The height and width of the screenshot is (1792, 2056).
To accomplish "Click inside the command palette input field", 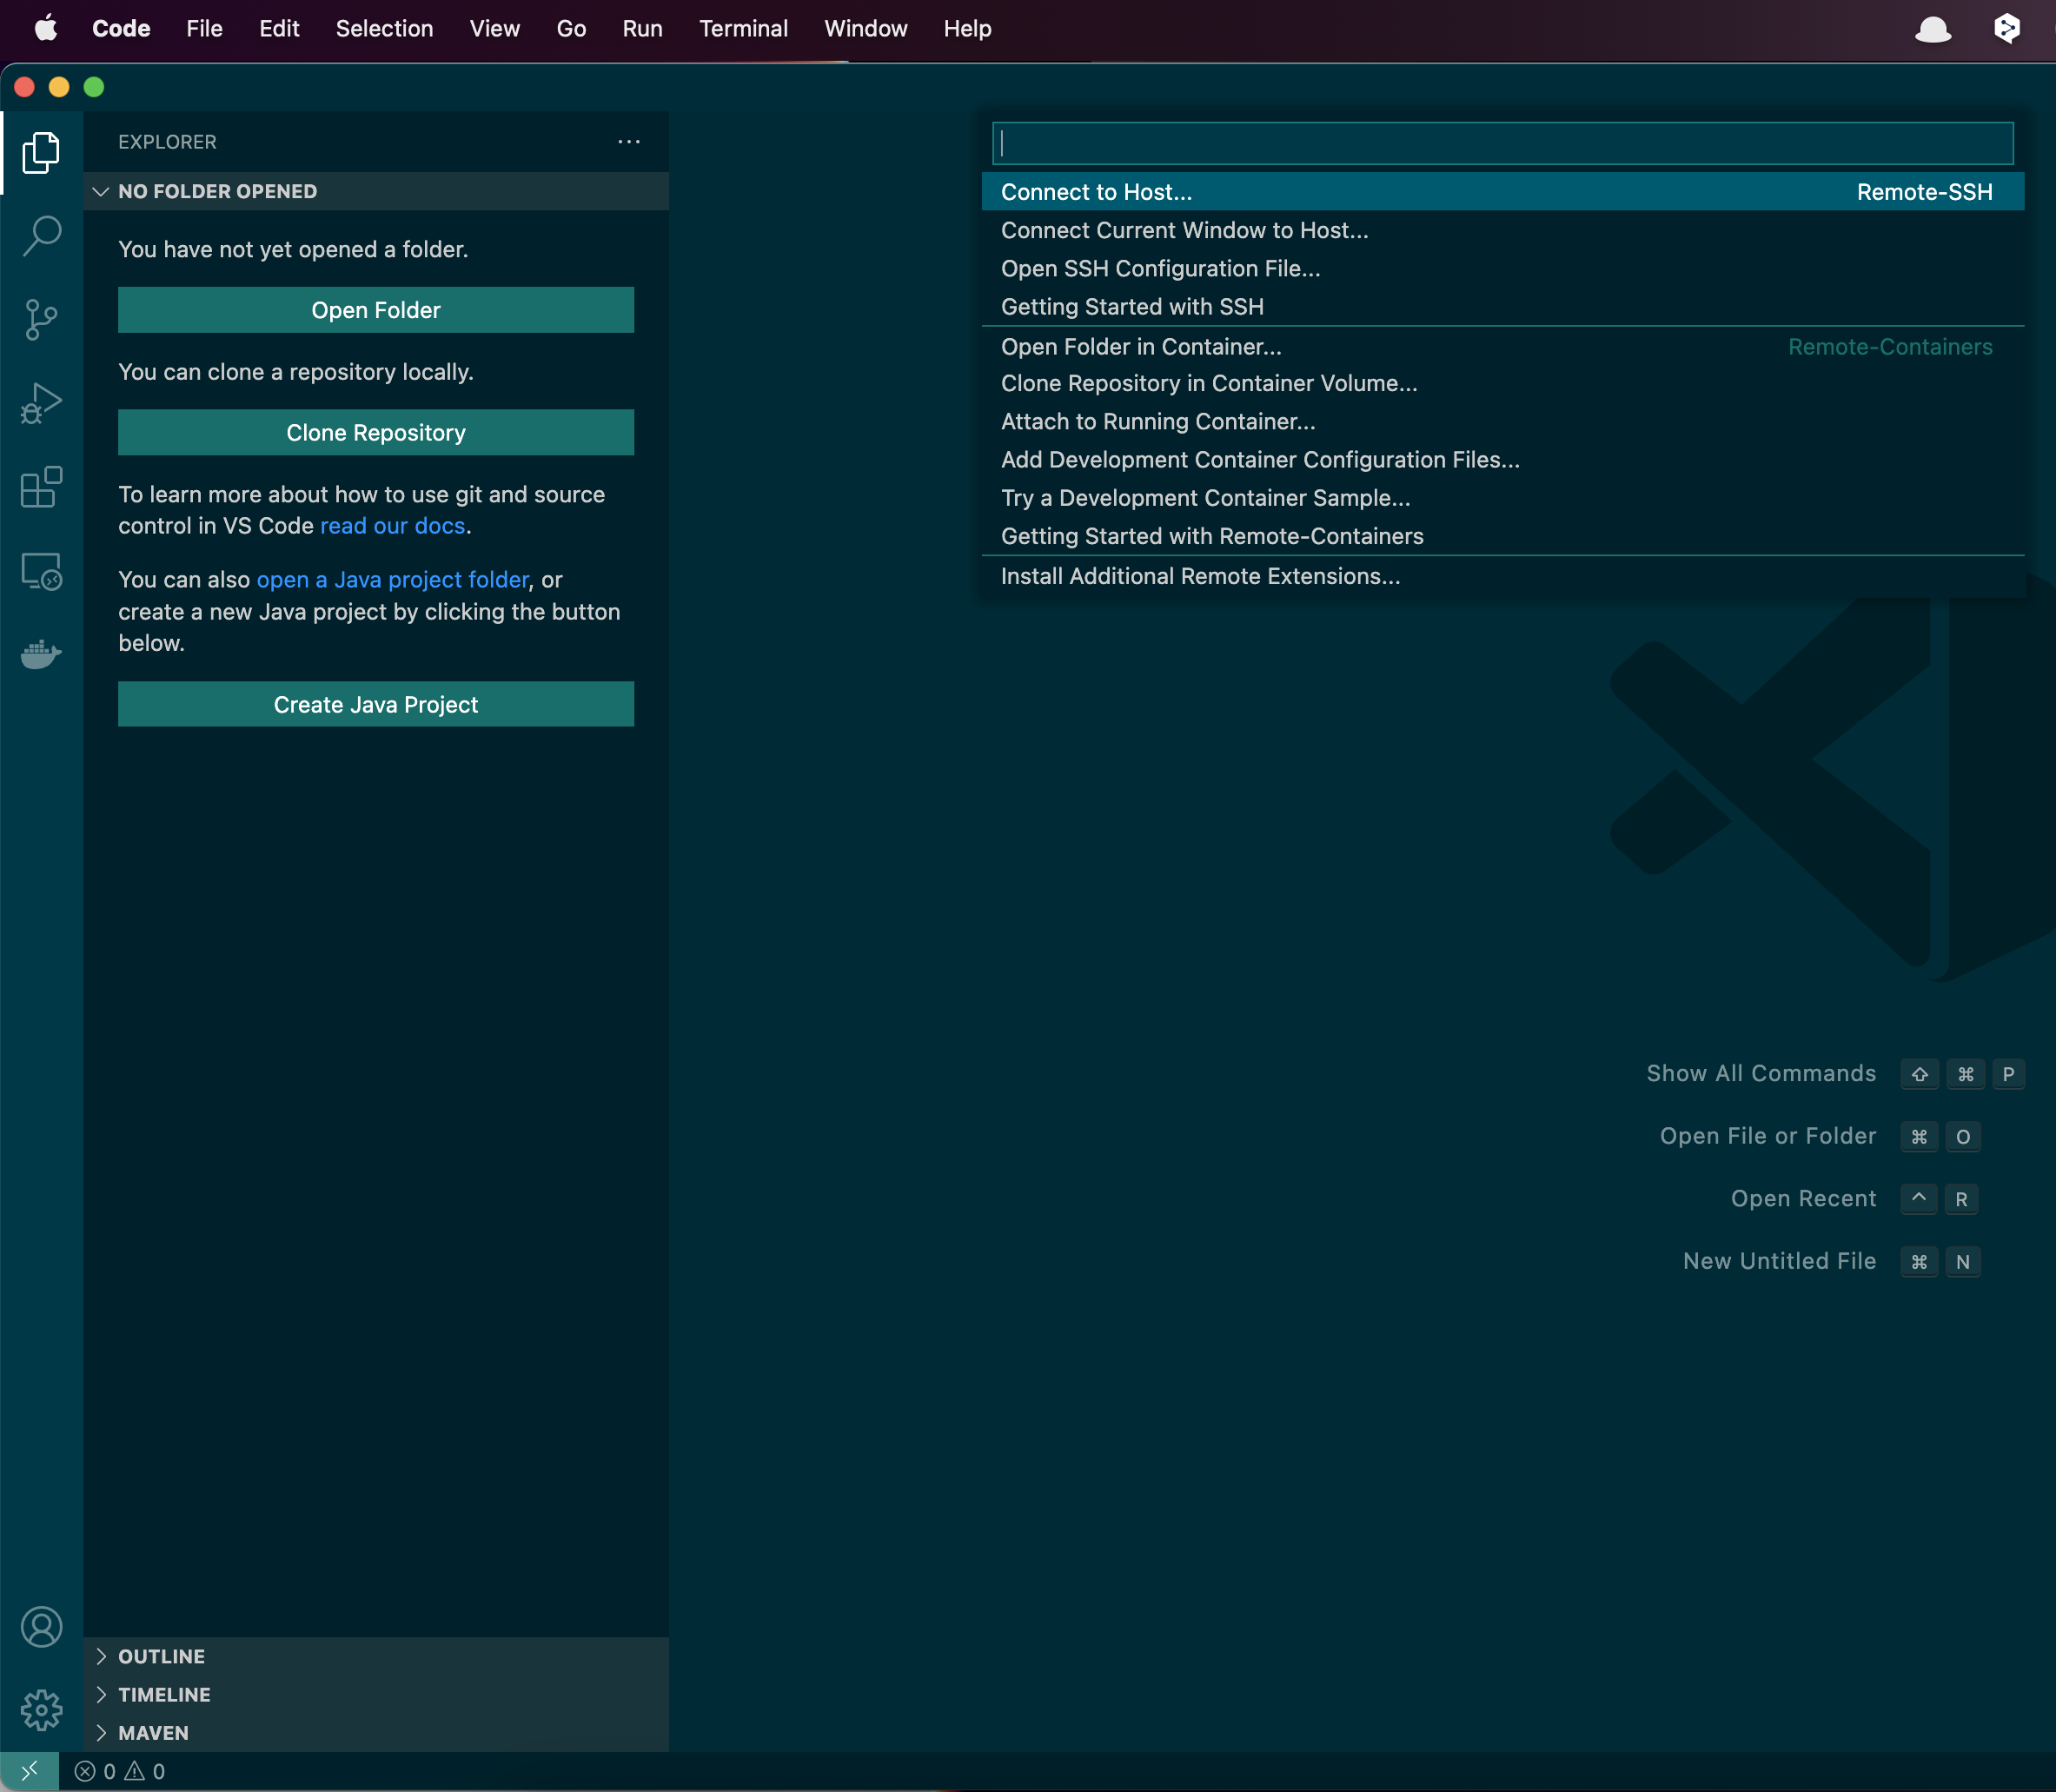I will pyautogui.click(x=1500, y=143).
